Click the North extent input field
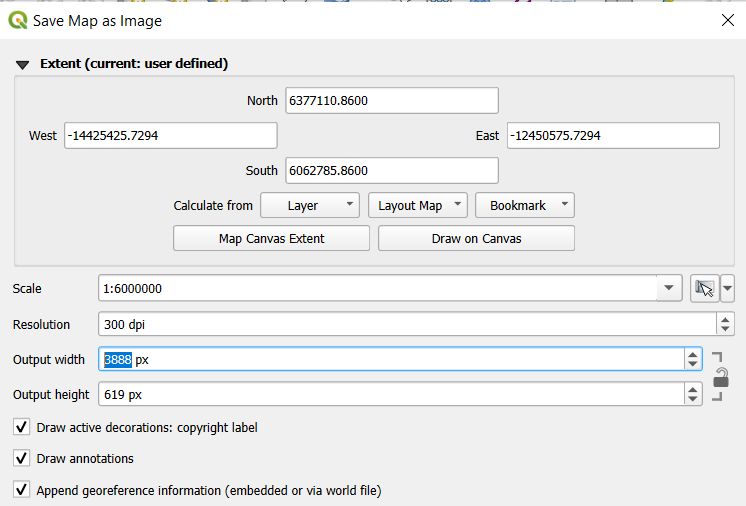Viewport: 746px width, 506px height. (x=392, y=100)
